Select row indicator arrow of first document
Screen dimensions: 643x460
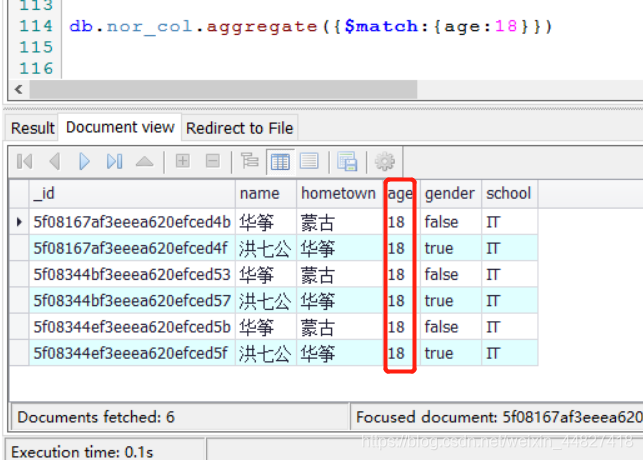pos(19,222)
